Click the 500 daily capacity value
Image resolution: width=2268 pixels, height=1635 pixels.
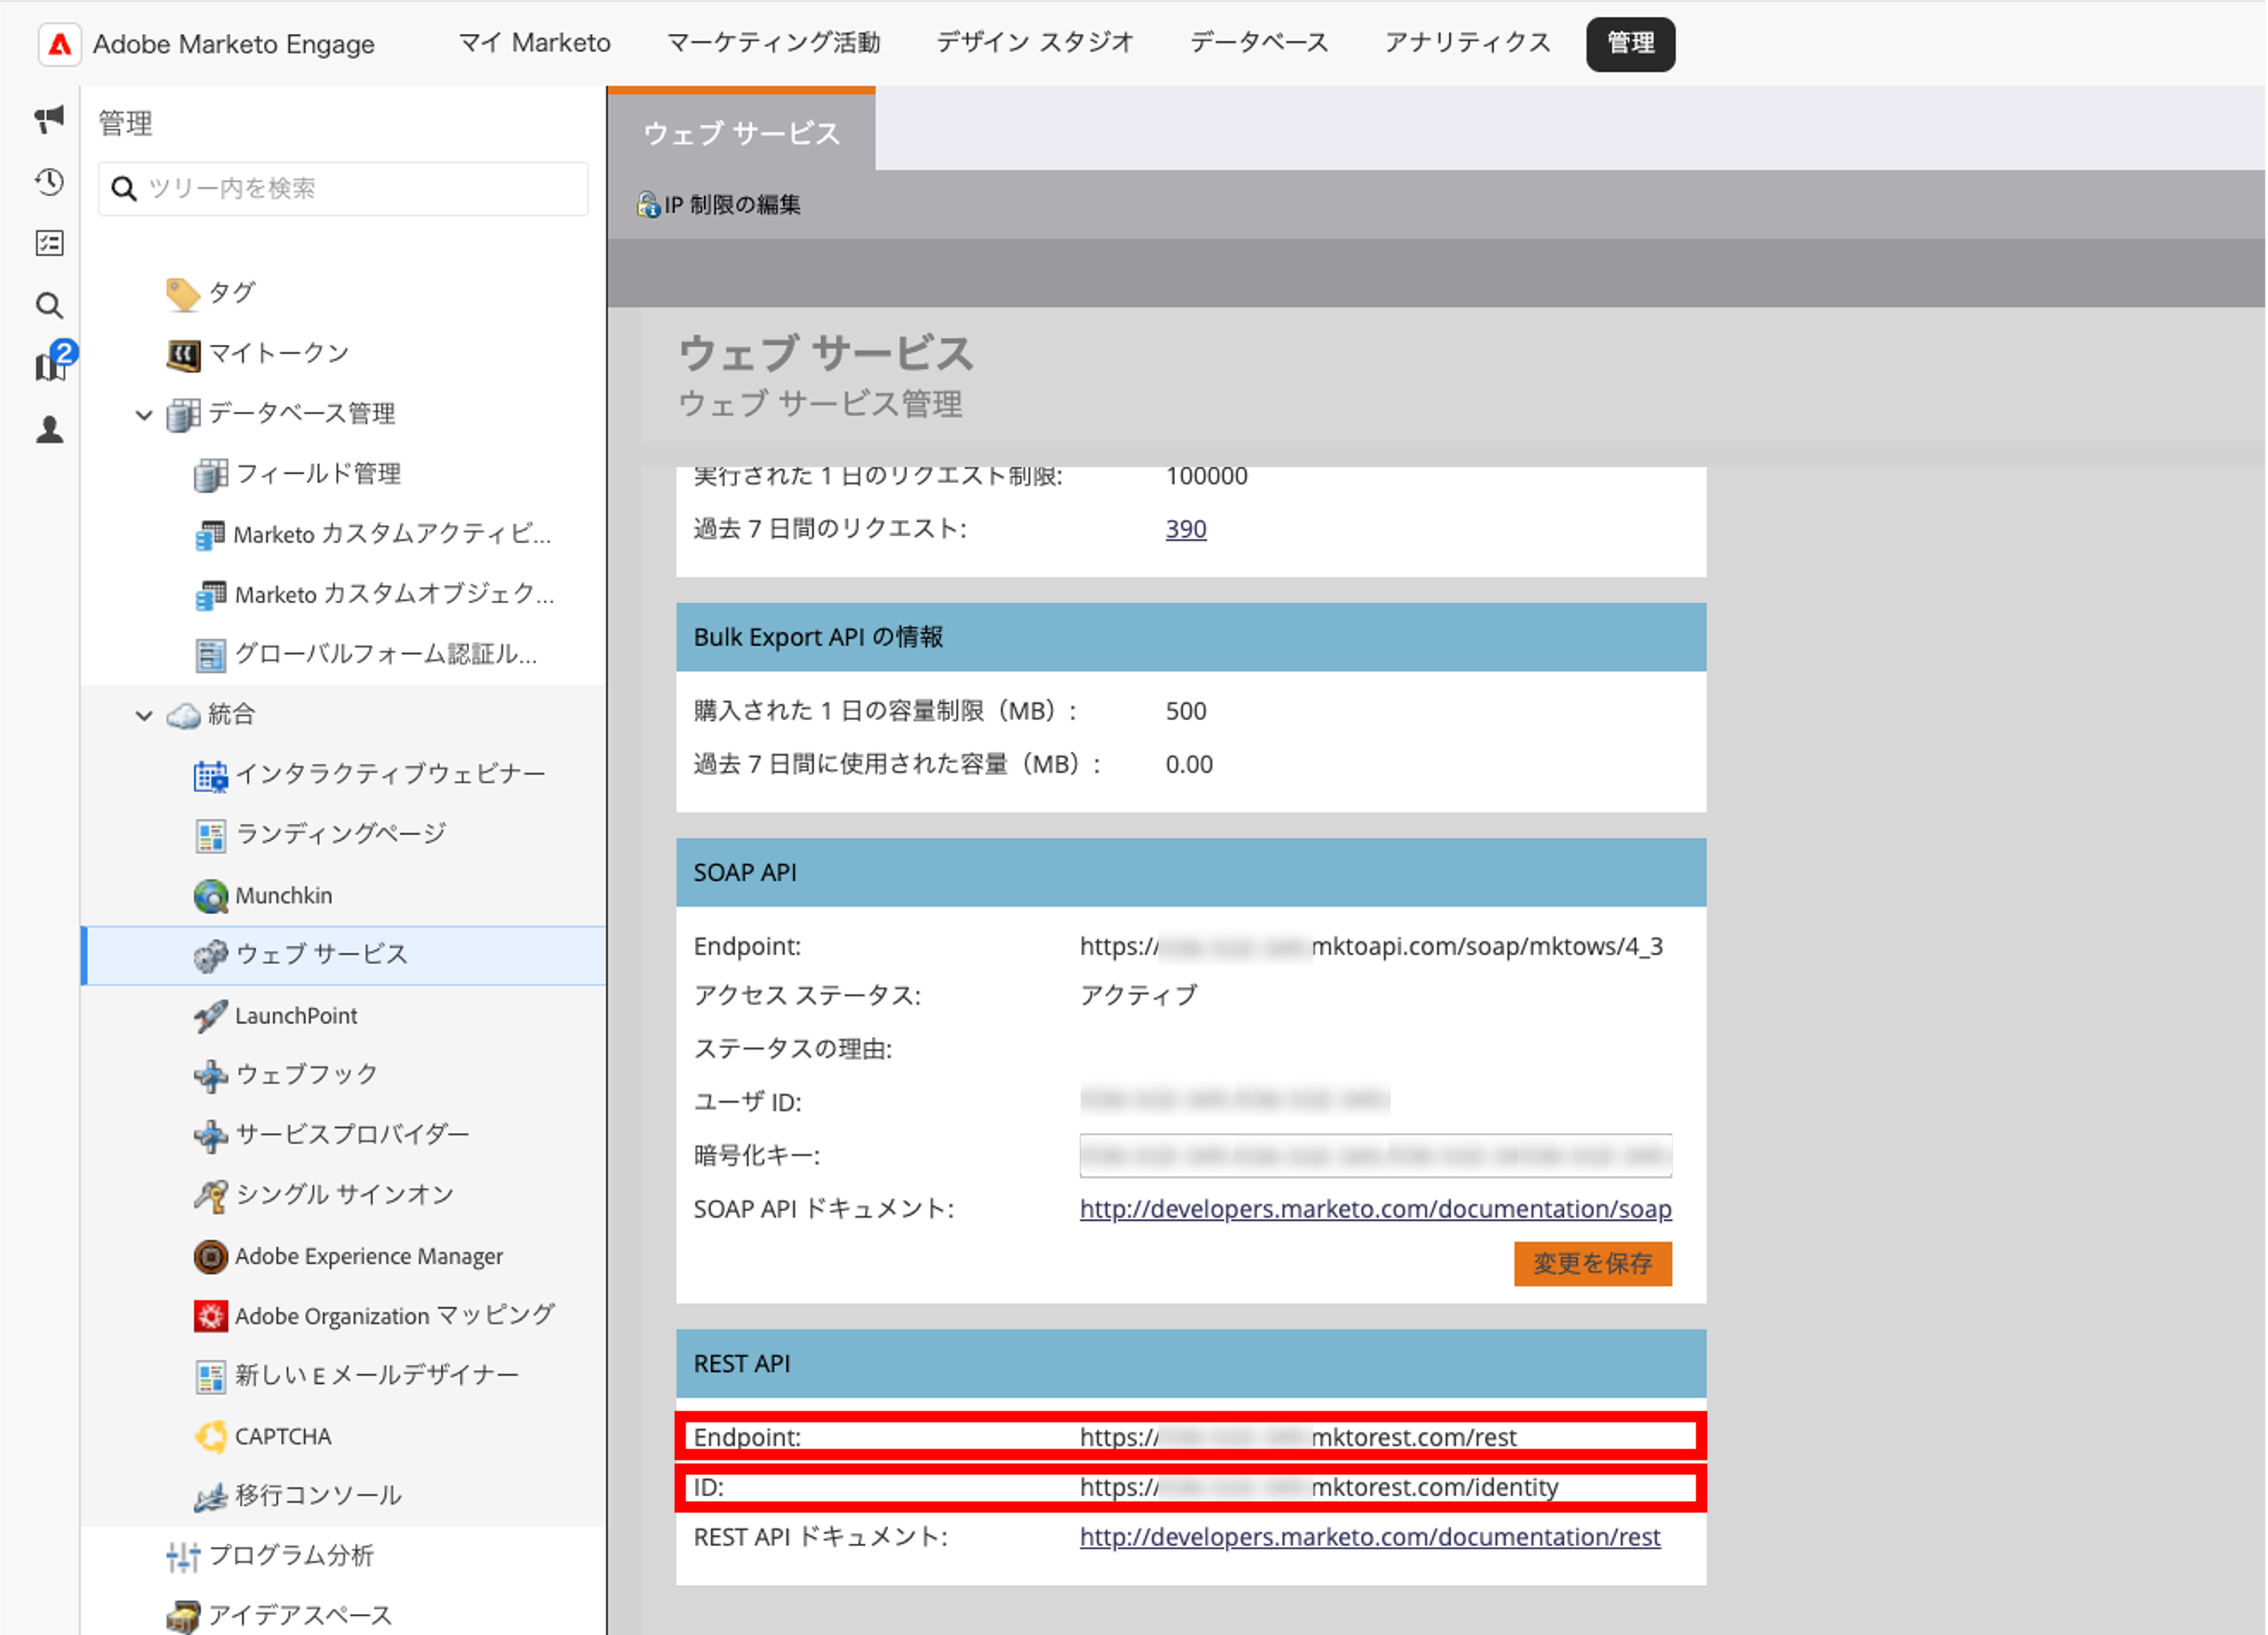coord(1185,711)
